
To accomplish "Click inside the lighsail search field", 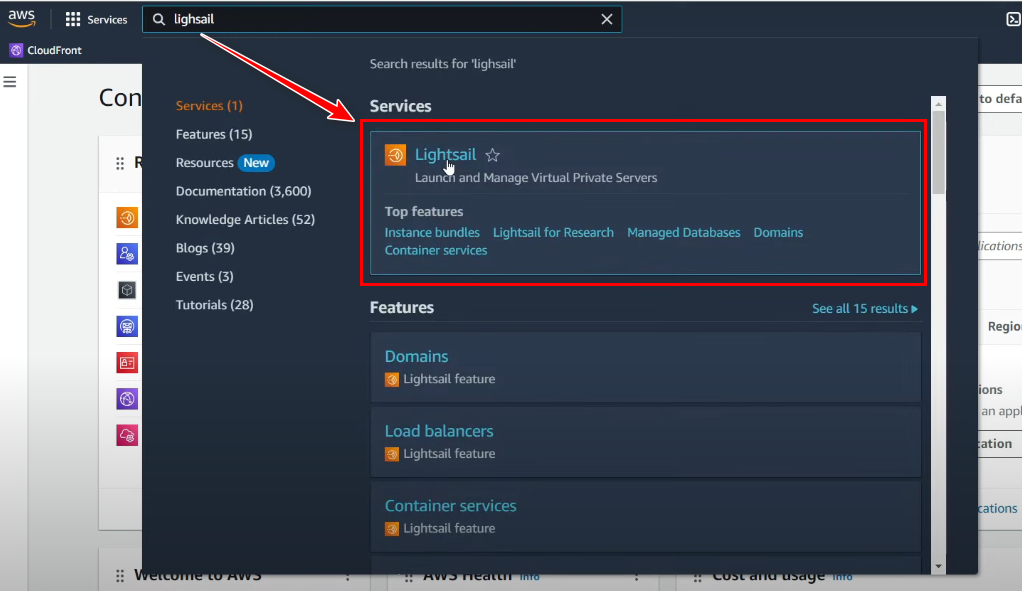I will (x=382, y=20).
